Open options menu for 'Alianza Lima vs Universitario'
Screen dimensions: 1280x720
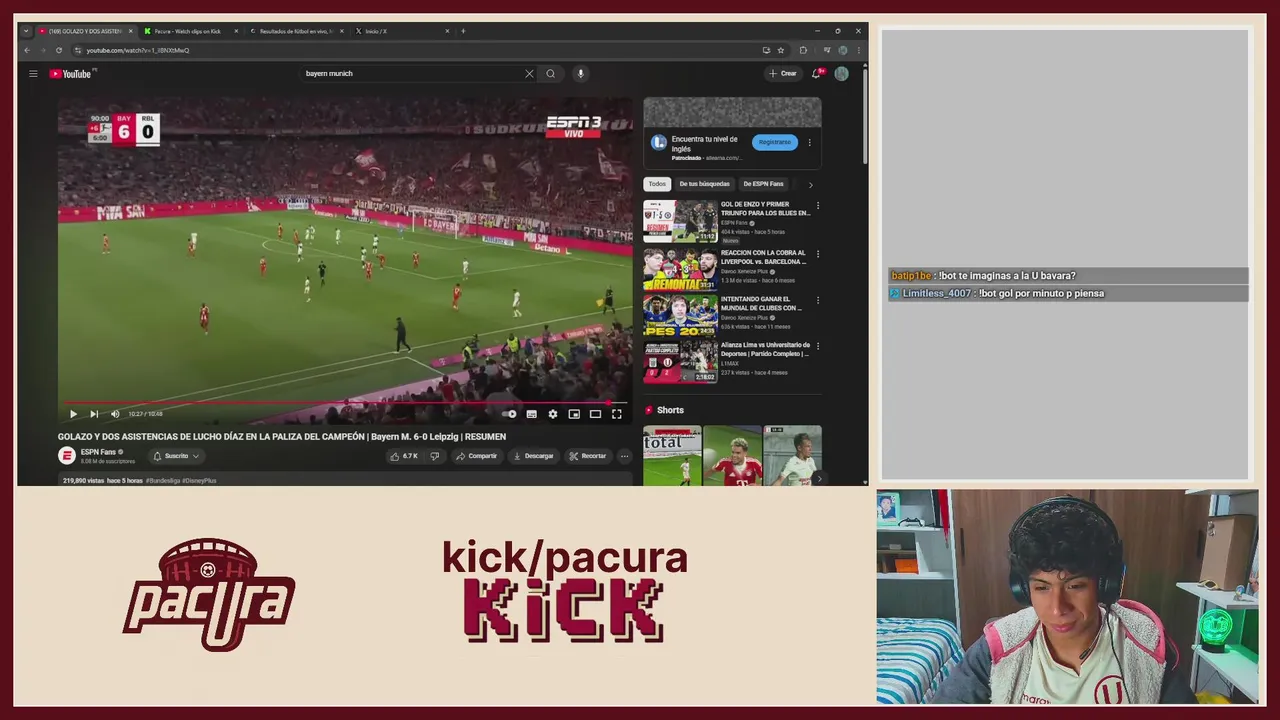click(x=818, y=346)
